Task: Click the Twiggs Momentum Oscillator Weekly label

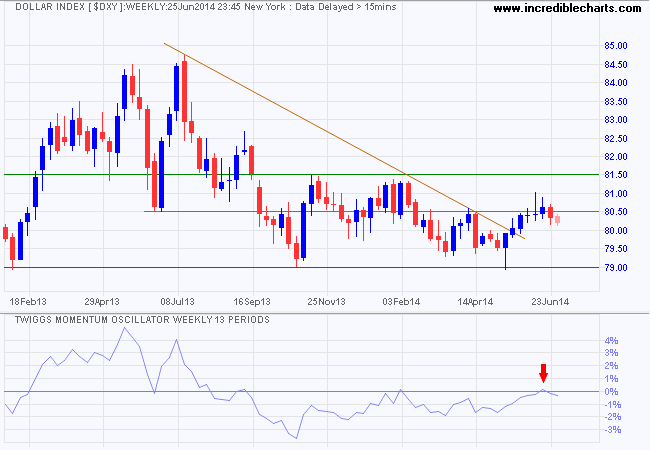Action: click(142, 319)
